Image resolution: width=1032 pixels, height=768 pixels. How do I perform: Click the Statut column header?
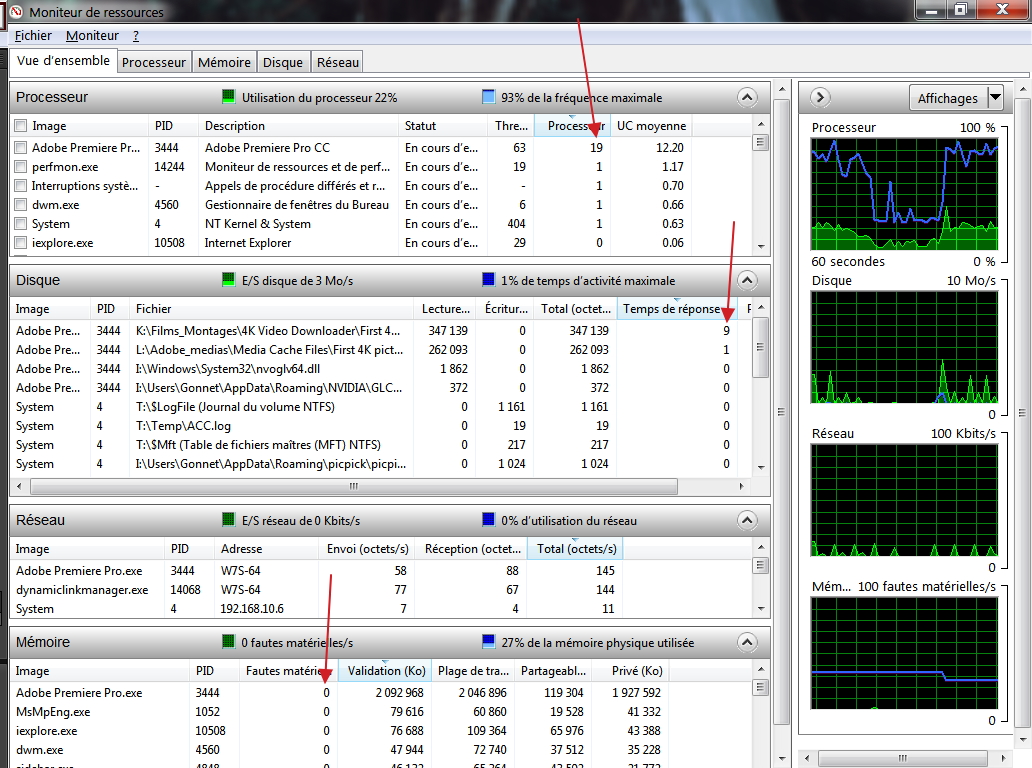click(x=442, y=126)
